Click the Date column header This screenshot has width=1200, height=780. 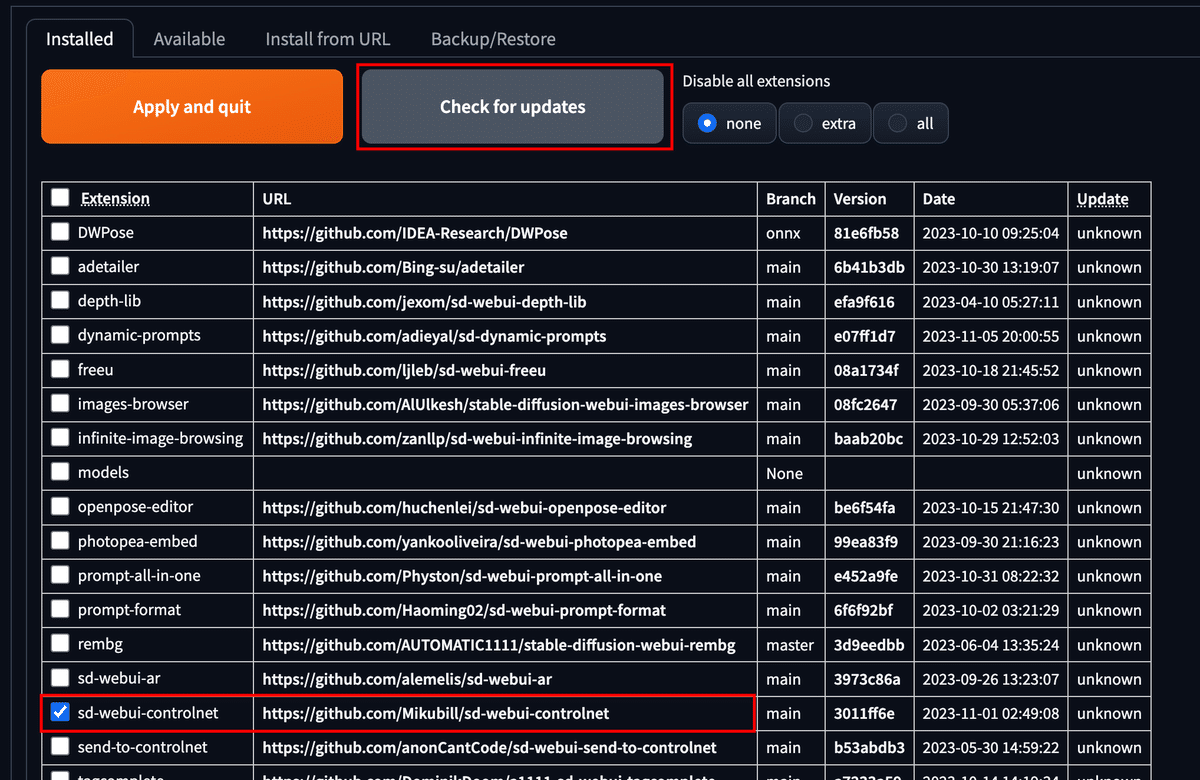(x=939, y=198)
